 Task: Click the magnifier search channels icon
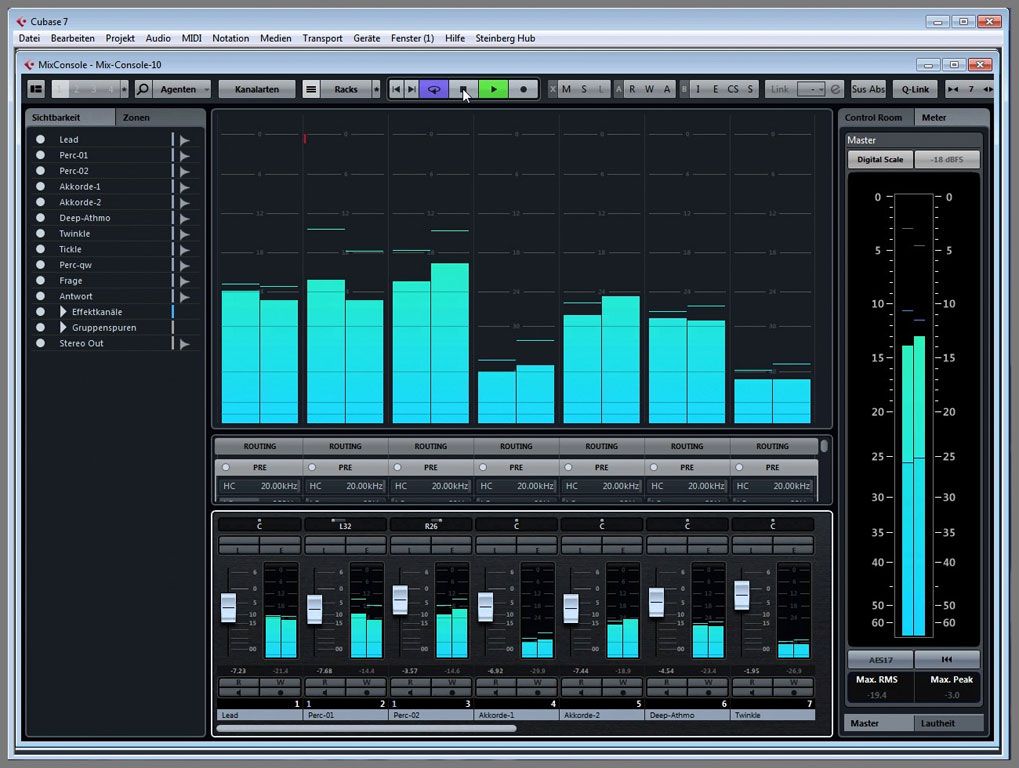coord(143,89)
